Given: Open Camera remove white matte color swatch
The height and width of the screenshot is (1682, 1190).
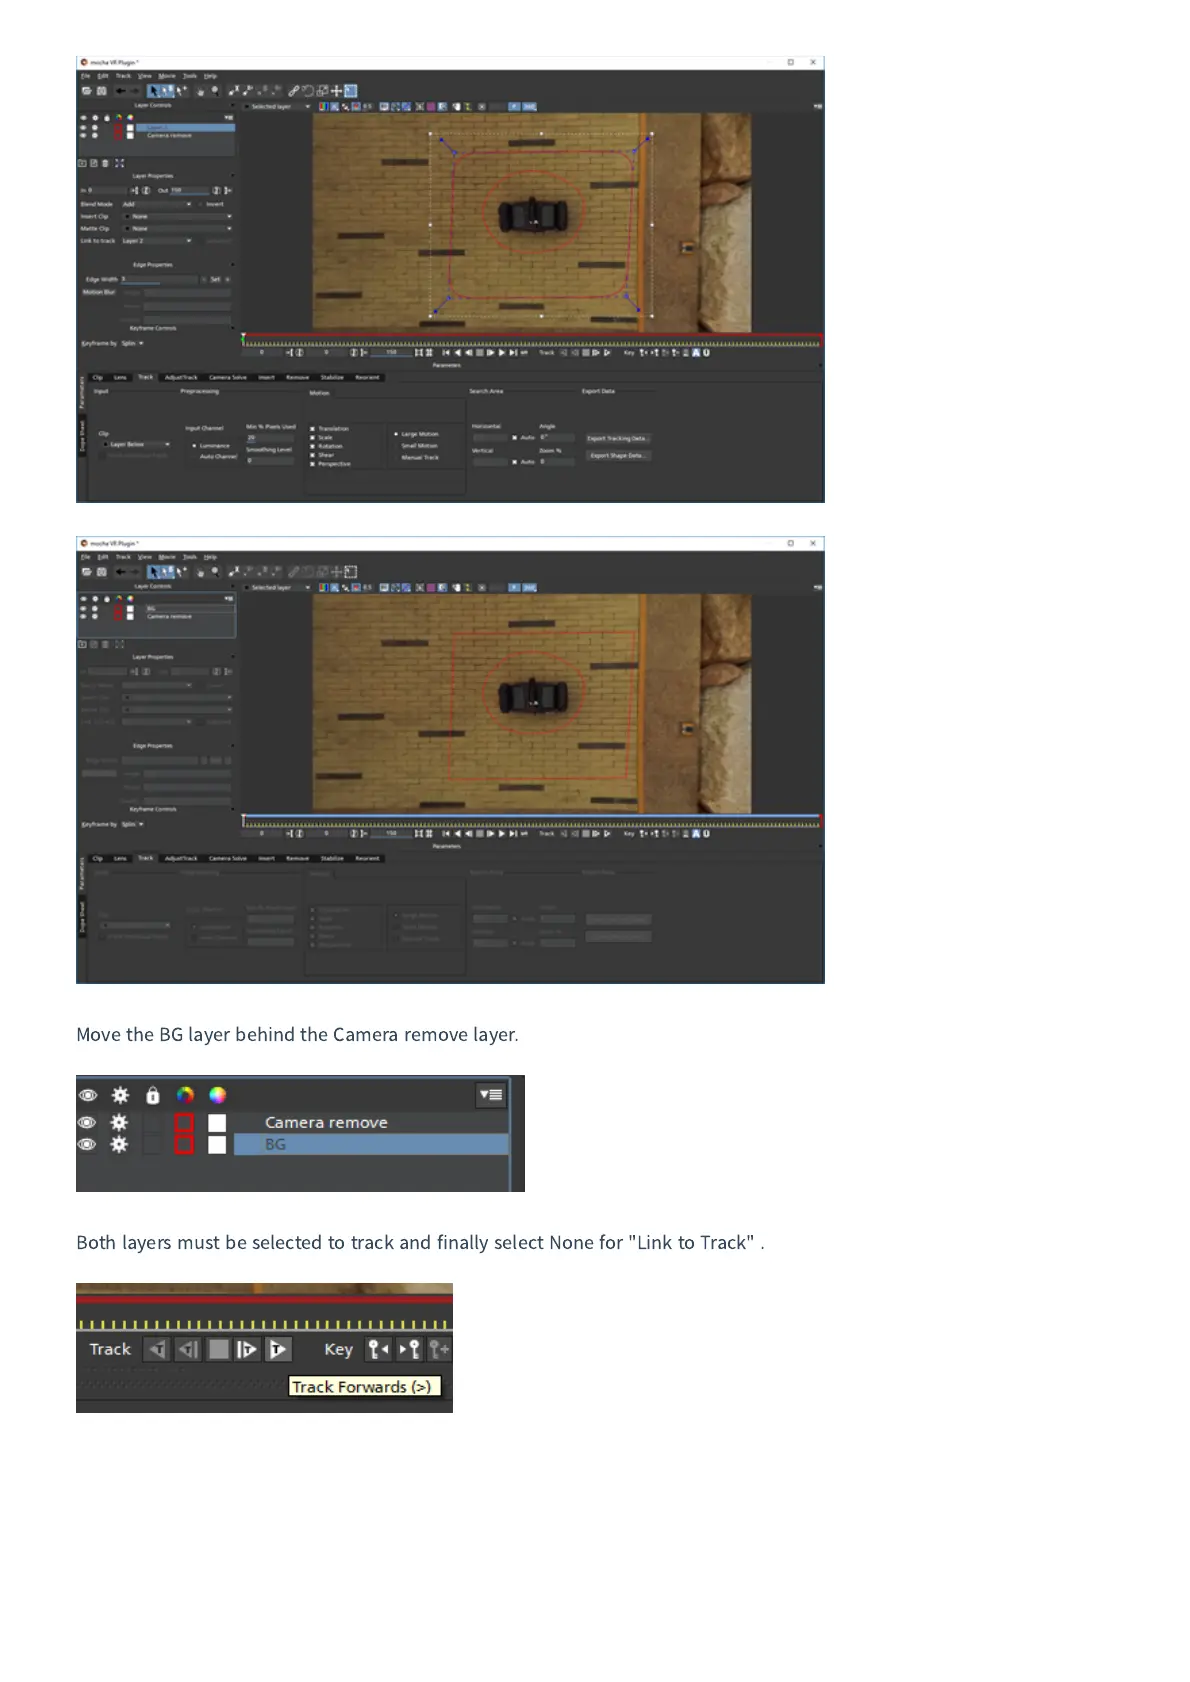Looking at the screenshot, I should pyautogui.click(x=217, y=1122).
